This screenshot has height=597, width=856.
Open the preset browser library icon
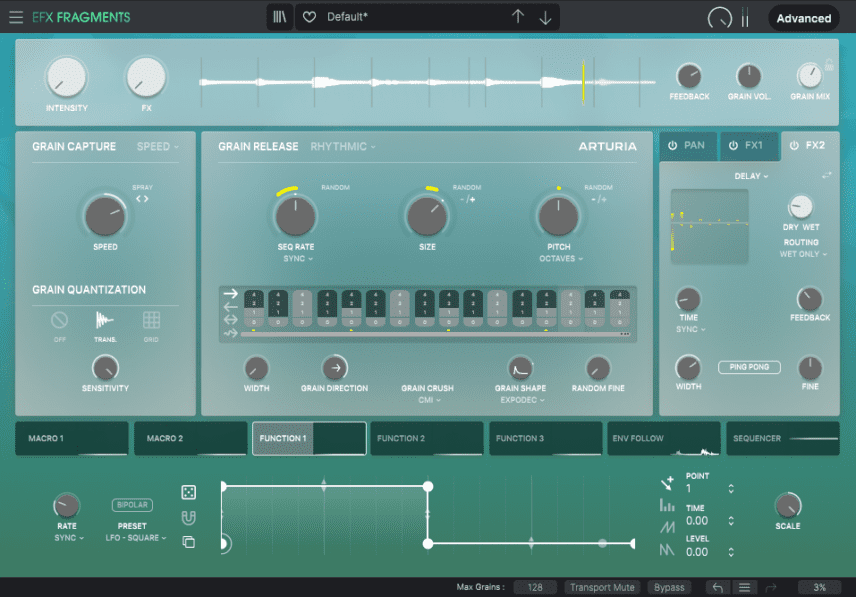280,17
